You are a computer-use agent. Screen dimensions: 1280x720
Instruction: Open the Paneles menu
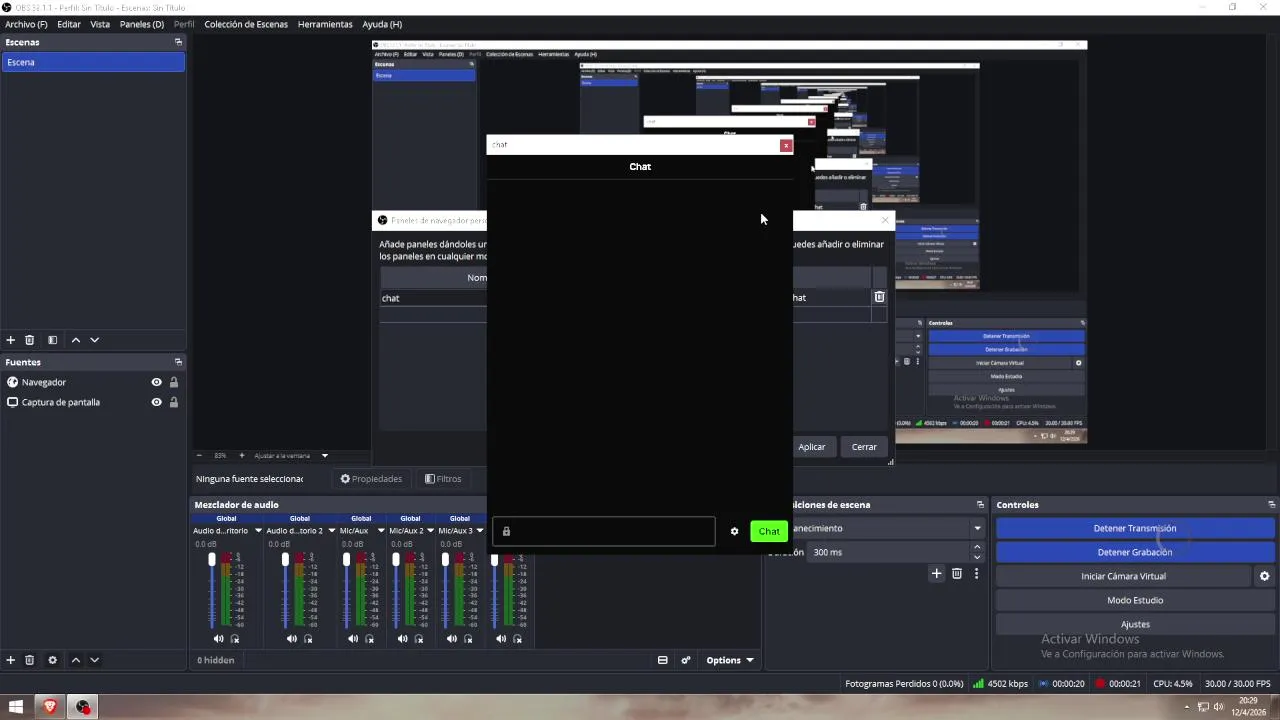click(142, 24)
